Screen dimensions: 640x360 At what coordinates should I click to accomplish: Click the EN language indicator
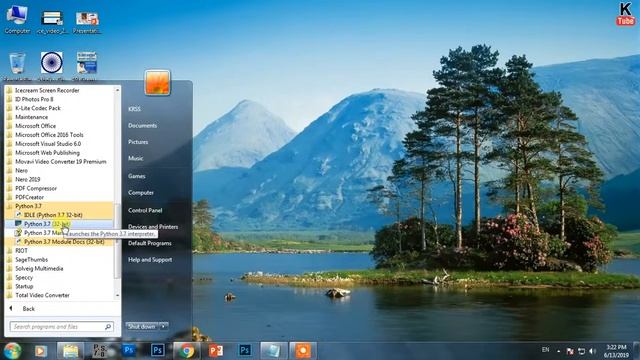coord(545,350)
